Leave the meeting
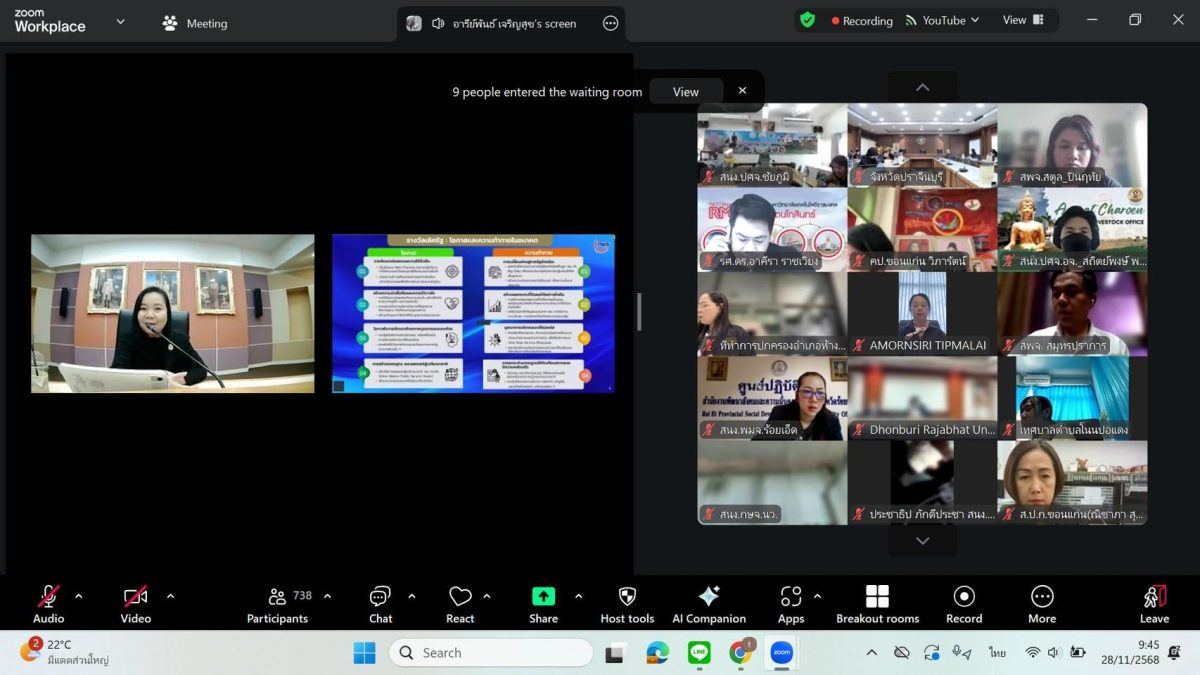The image size is (1200, 675). (1154, 604)
